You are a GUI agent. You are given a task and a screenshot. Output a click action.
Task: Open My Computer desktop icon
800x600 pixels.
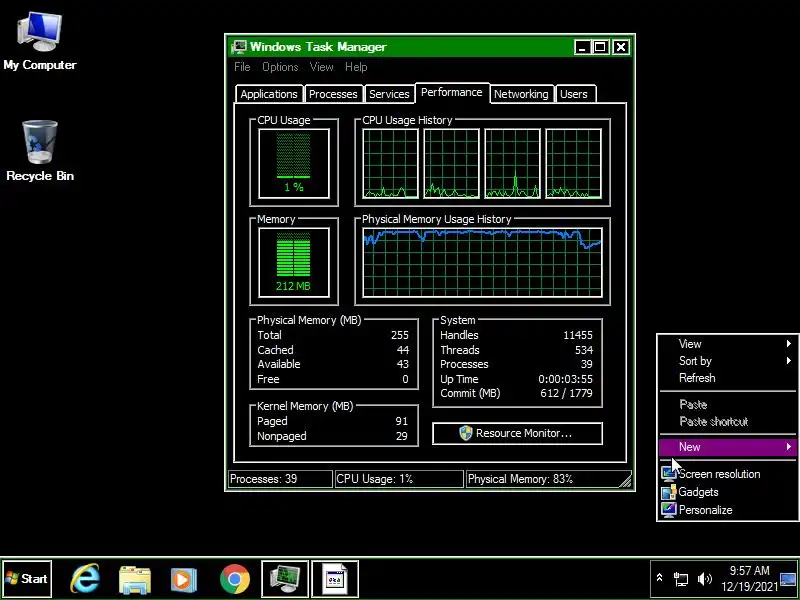[x=40, y=42]
